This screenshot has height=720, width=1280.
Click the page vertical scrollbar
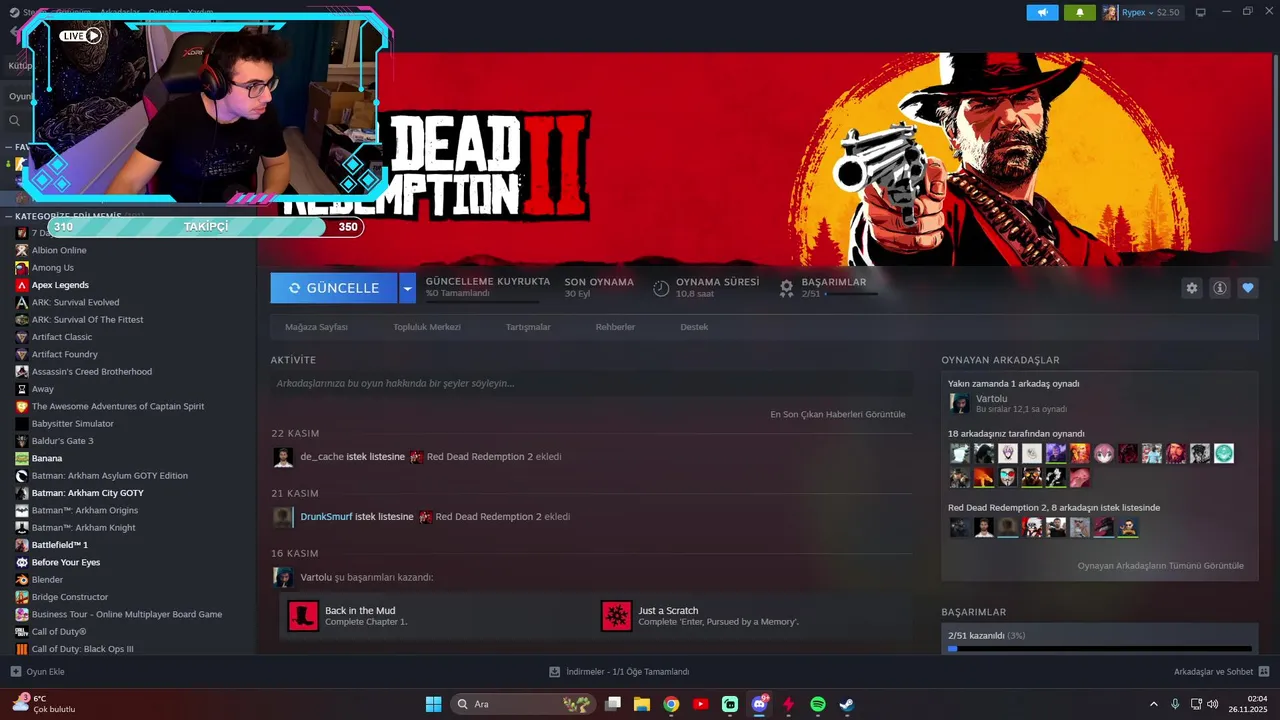(x=1275, y=148)
